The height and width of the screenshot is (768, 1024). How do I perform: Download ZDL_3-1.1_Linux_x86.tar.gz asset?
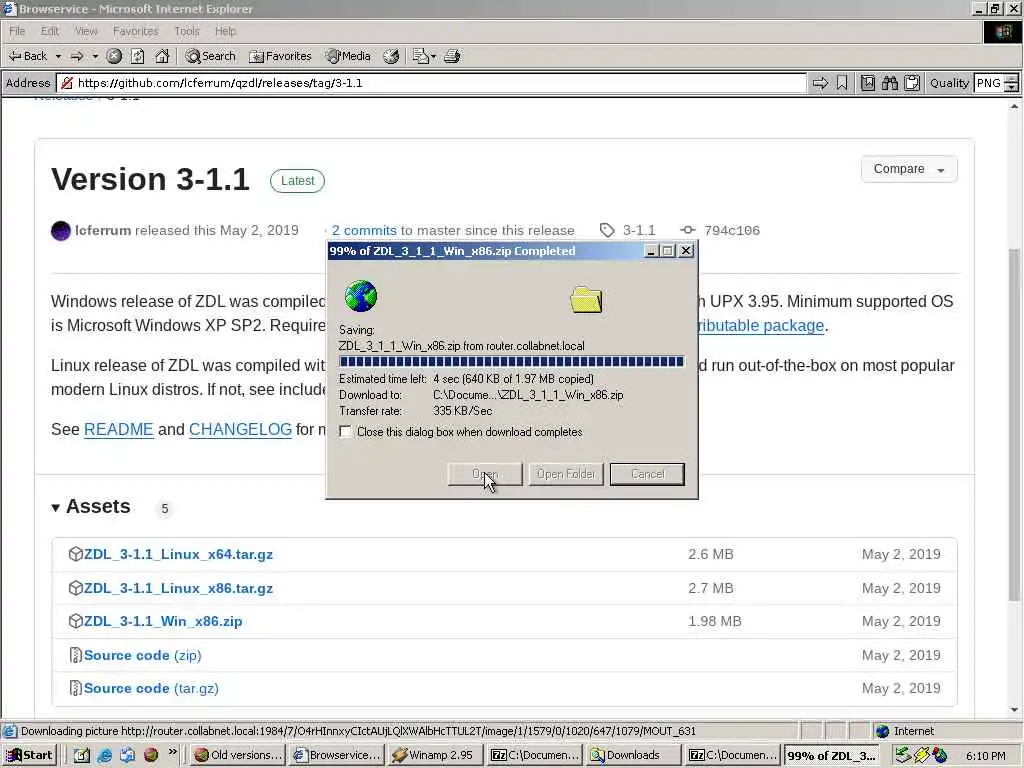pos(178,588)
